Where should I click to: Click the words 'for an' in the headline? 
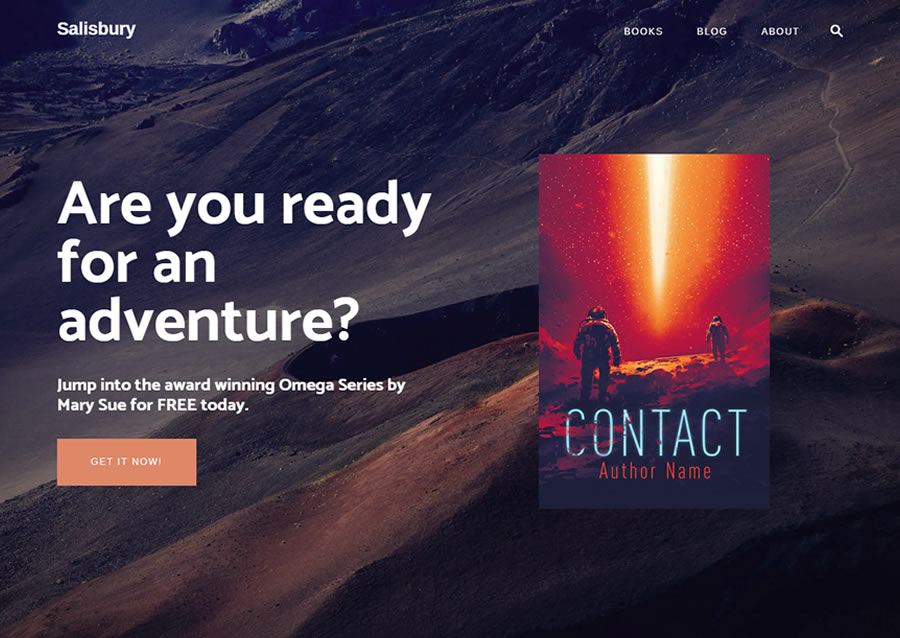click(x=137, y=263)
